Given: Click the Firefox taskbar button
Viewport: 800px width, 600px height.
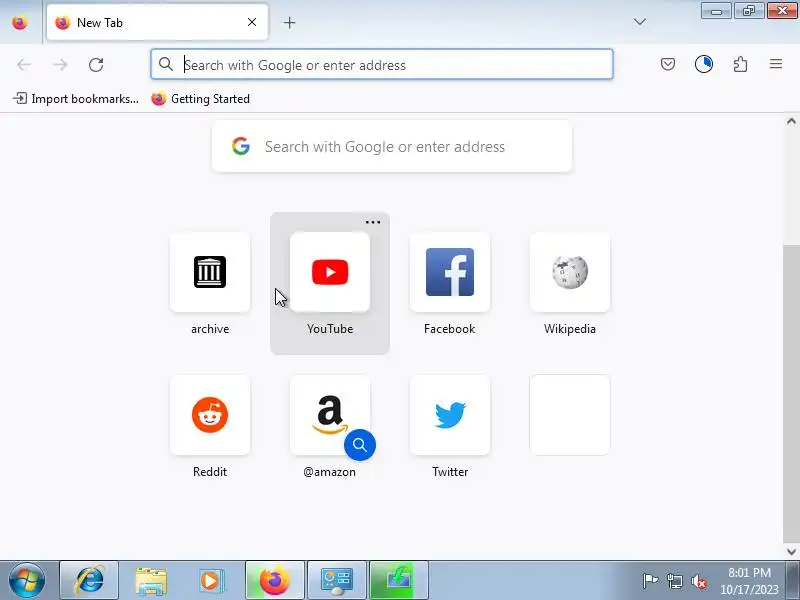Looking at the screenshot, I should coord(274,581).
